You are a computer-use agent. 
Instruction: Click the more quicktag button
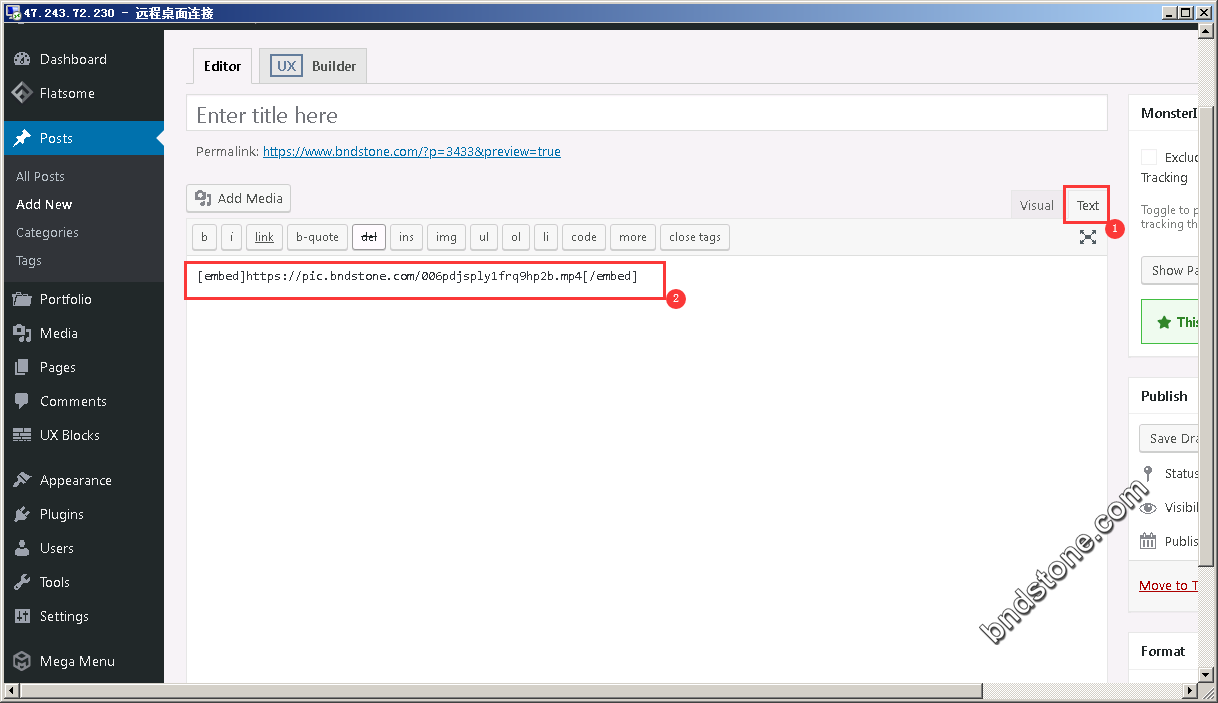click(633, 237)
